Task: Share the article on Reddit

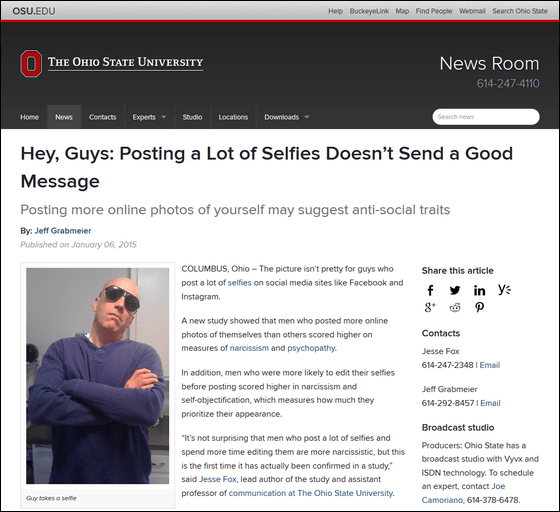Action: point(455,307)
